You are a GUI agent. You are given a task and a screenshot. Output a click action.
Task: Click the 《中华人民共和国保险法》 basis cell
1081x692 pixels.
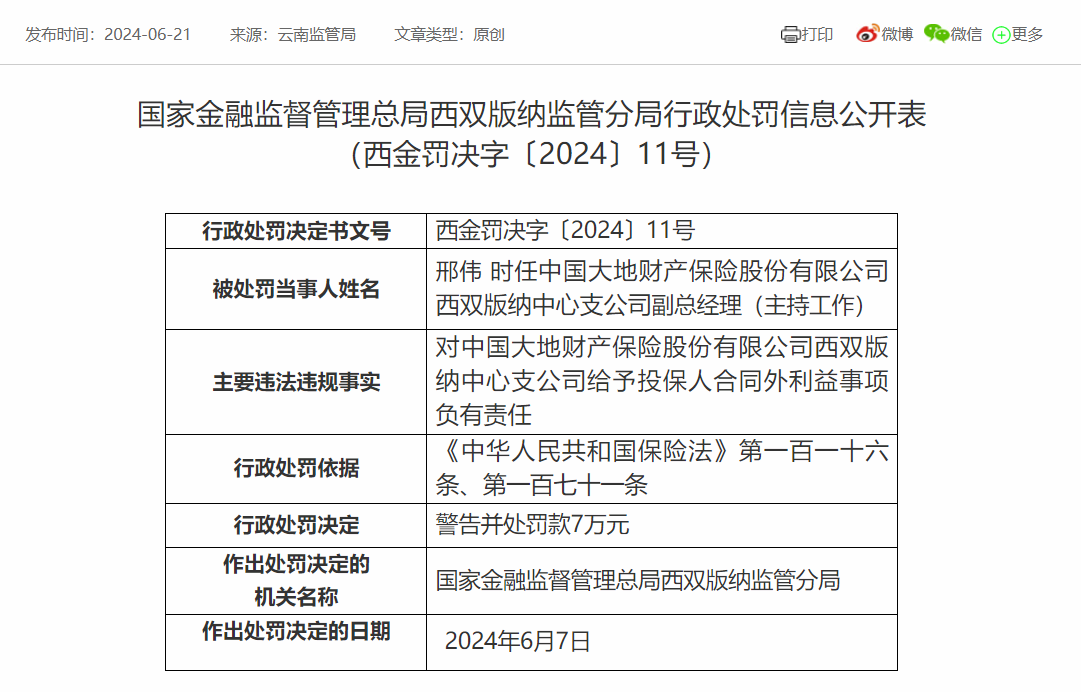pyautogui.click(x=662, y=469)
